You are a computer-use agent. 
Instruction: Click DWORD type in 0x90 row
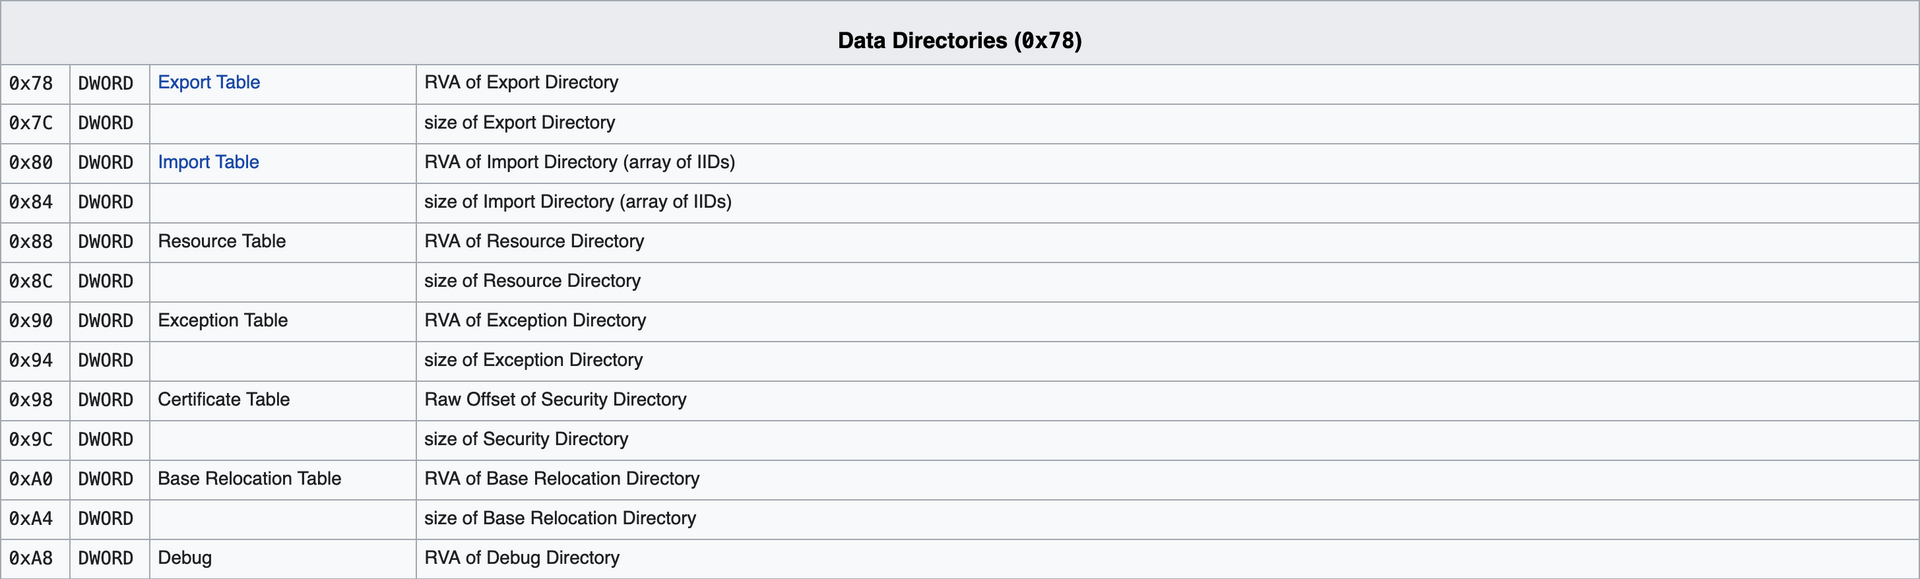pos(106,321)
